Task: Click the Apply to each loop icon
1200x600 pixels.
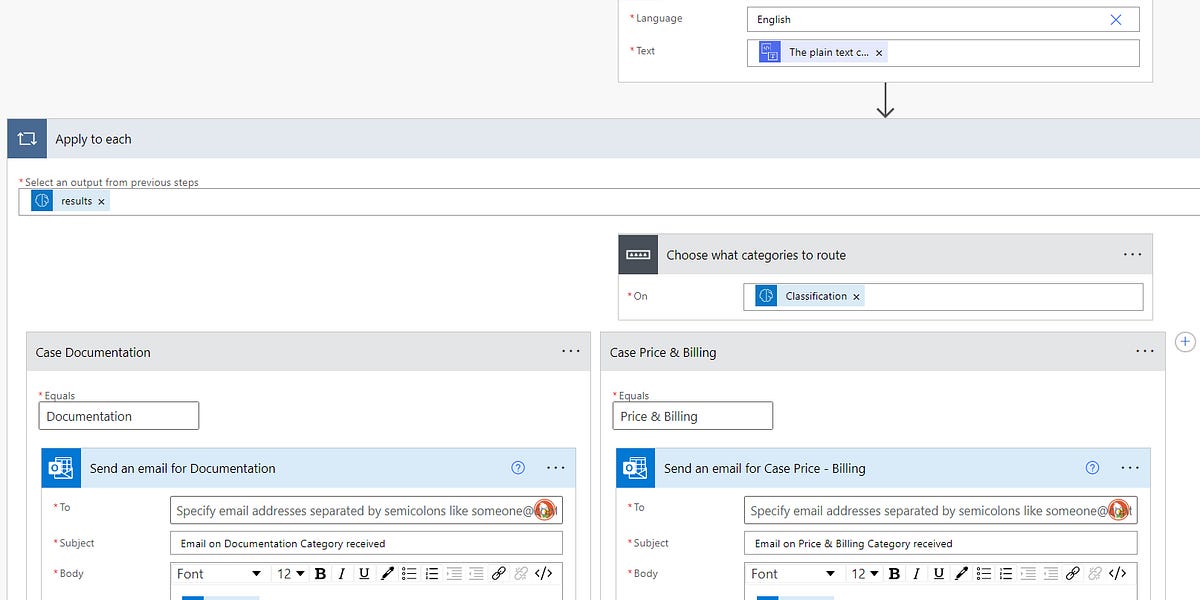Action: [x=26, y=138]
